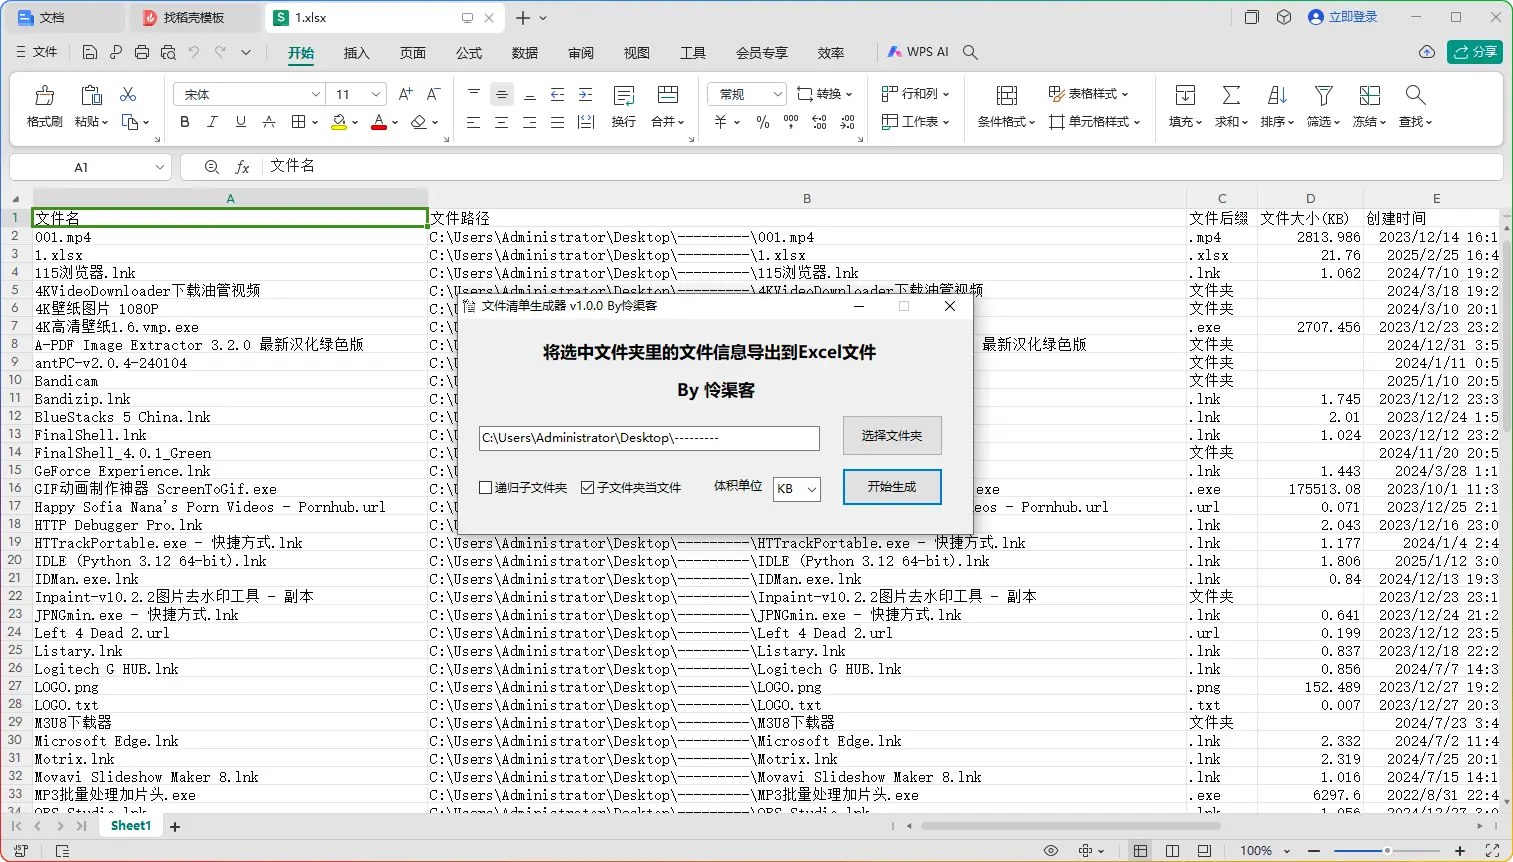The height and width of the screenshot is (862, 1513).
Task: Click the 选择文件夹 button
Action: pyautogui.click(x=891, y=436)
